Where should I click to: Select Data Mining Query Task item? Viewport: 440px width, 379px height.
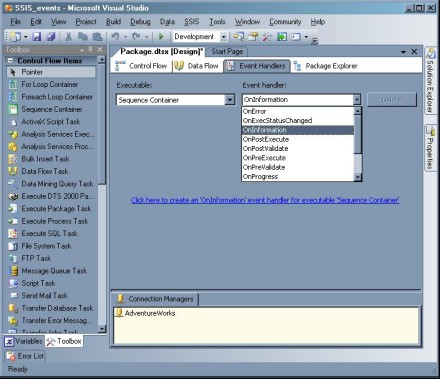point(51,184)
